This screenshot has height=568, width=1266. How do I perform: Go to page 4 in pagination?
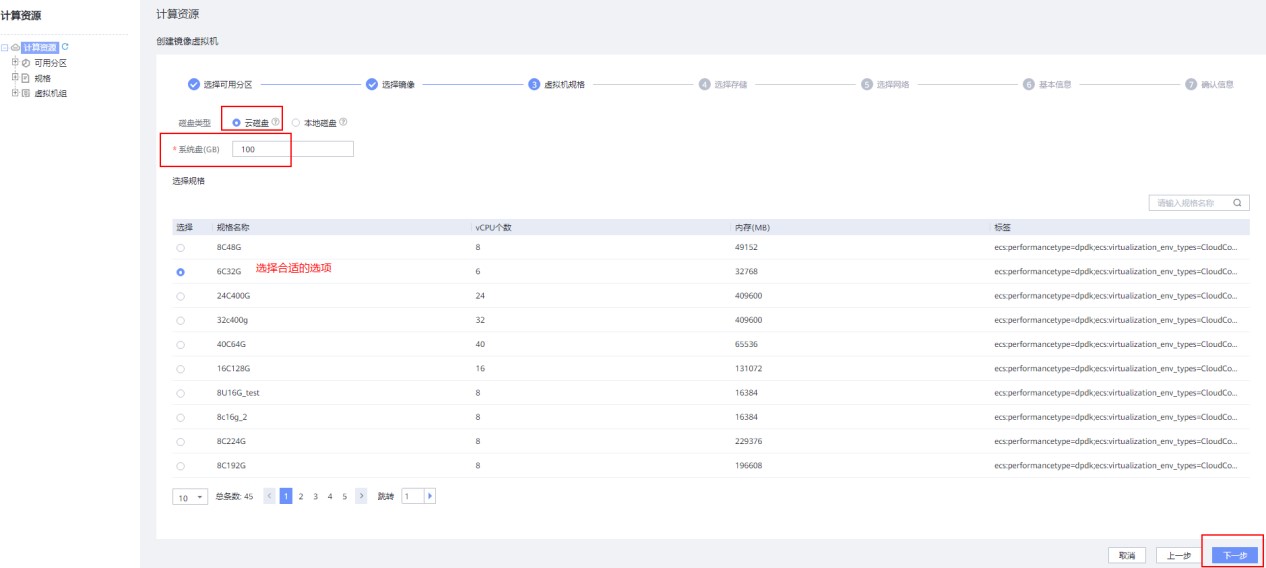(330, 496)
